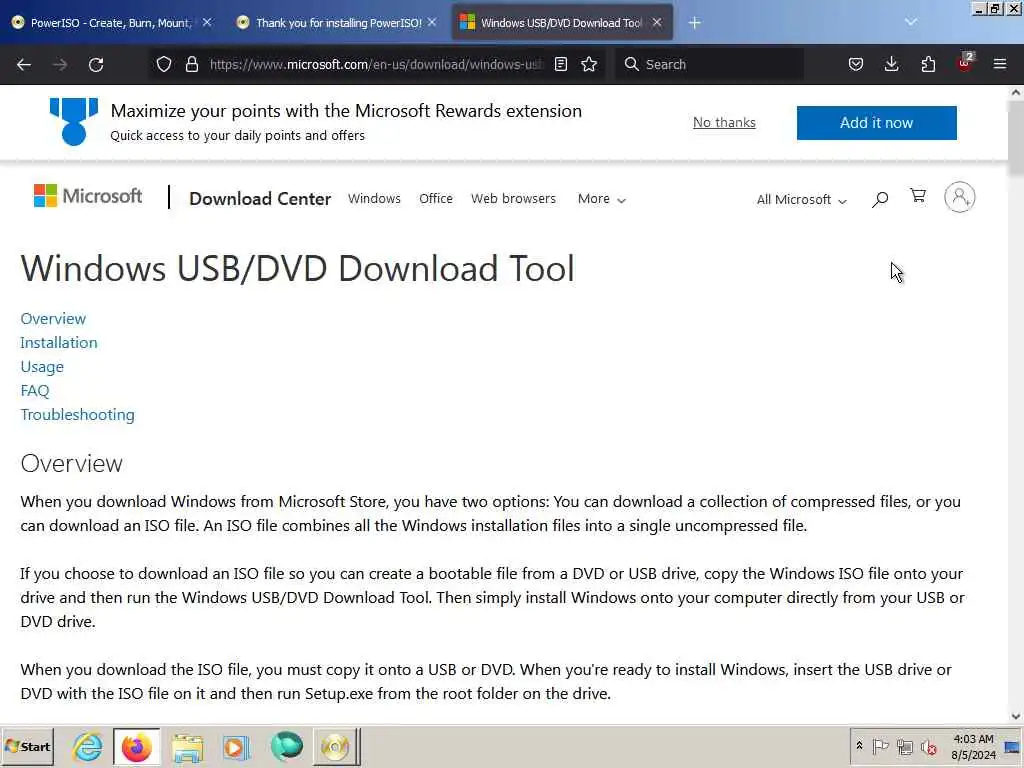Reload the current page
The image size is (1024, 768).
96,64
